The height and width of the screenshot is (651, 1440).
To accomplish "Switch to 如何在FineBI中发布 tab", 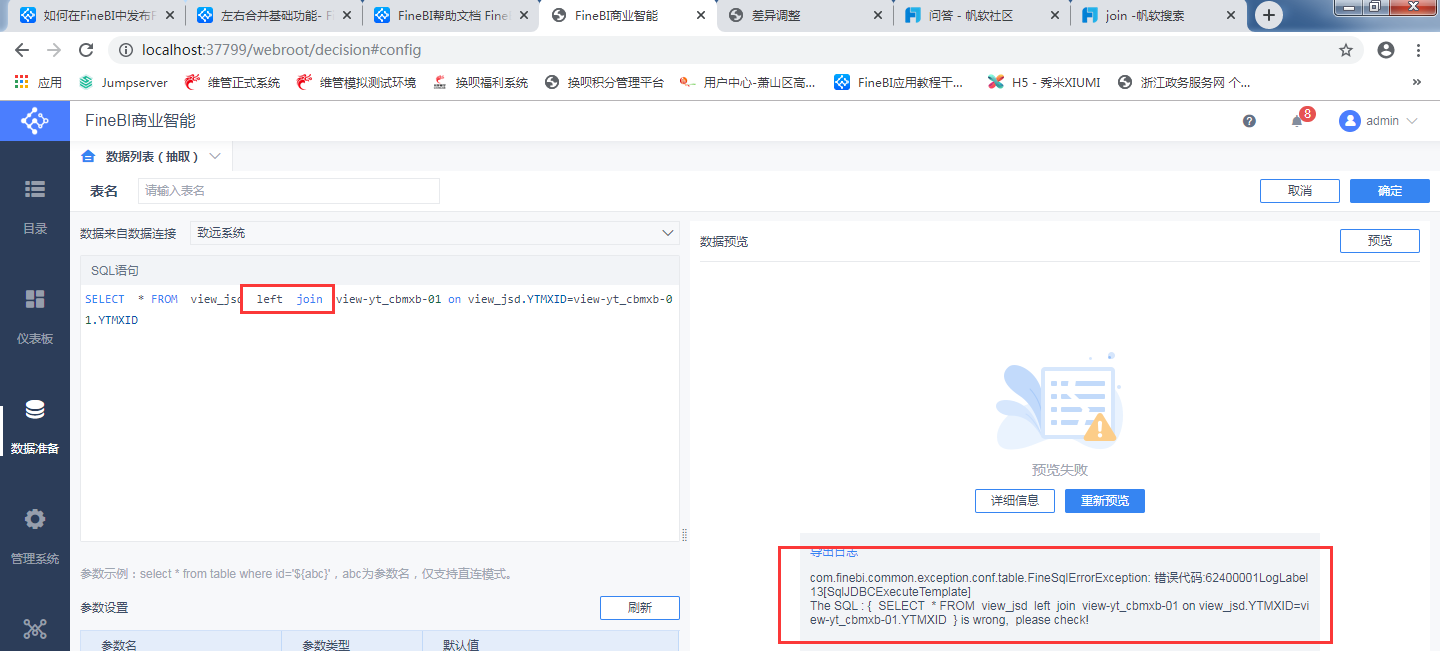I will (x=99, y=15).
